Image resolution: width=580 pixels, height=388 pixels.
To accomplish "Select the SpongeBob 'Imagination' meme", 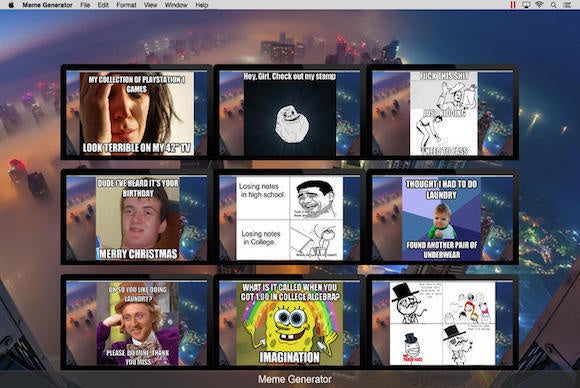I will (x=290, y=322).
